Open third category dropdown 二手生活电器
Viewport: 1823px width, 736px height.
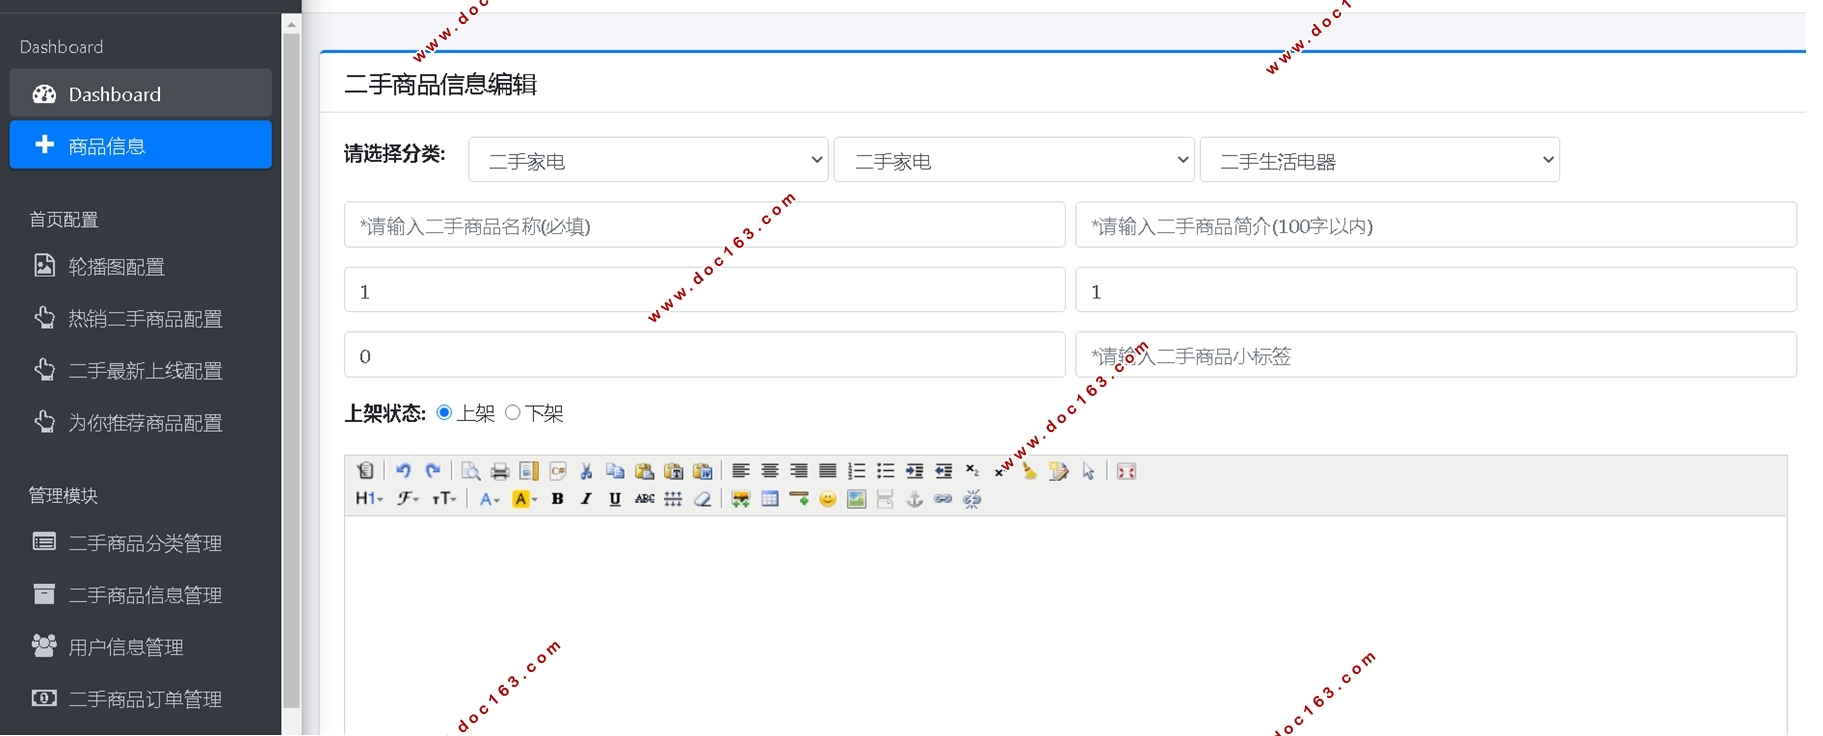coord(1380,160)
